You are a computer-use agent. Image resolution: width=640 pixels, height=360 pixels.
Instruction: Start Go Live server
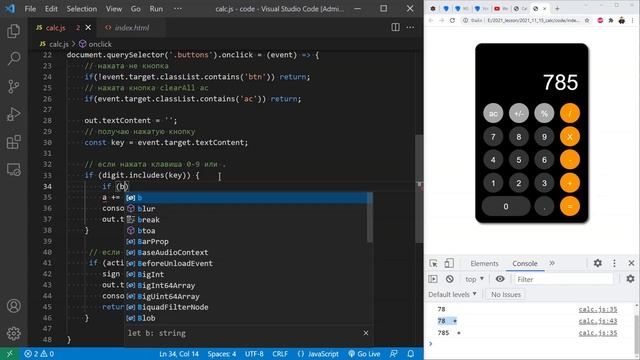(364, 354)
